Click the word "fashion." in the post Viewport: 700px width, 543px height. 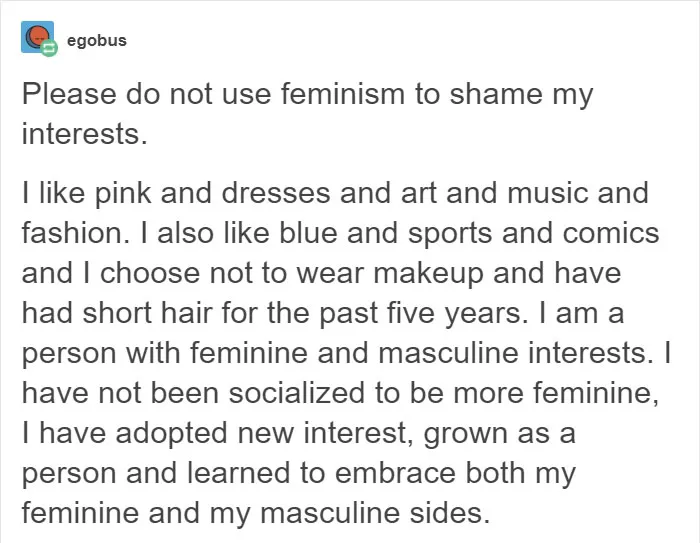click(x=75, y=233)
